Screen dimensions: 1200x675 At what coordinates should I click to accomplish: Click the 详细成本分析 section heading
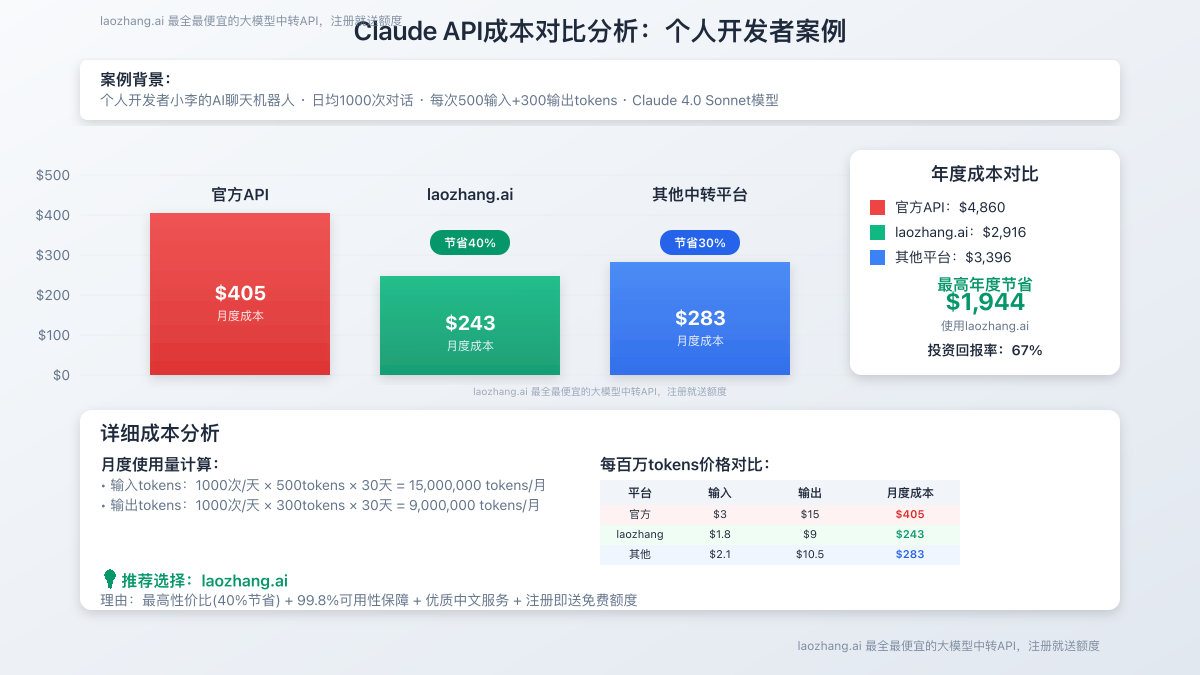160,434
